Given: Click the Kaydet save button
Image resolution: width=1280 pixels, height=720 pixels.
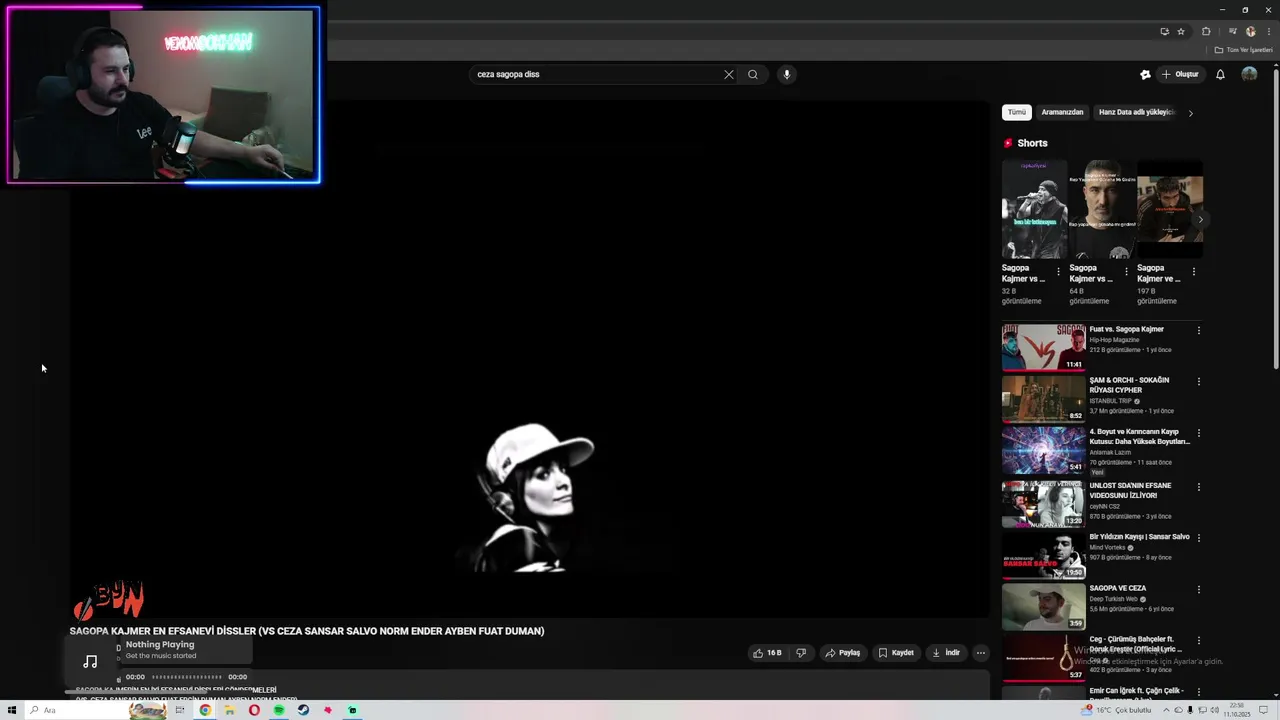Looking at the screenshot, I should (896, 653).
